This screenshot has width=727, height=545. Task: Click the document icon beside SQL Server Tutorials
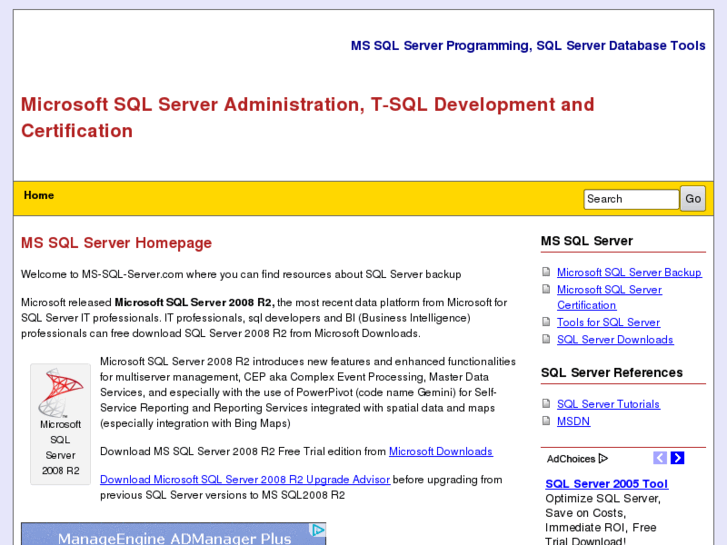click(x=546, y=404)
